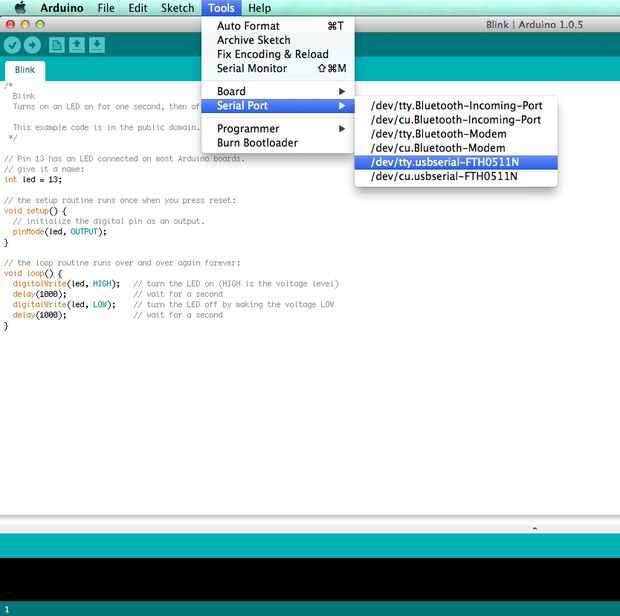
Task: Close the open Tools menu
Action: point(221,8)
